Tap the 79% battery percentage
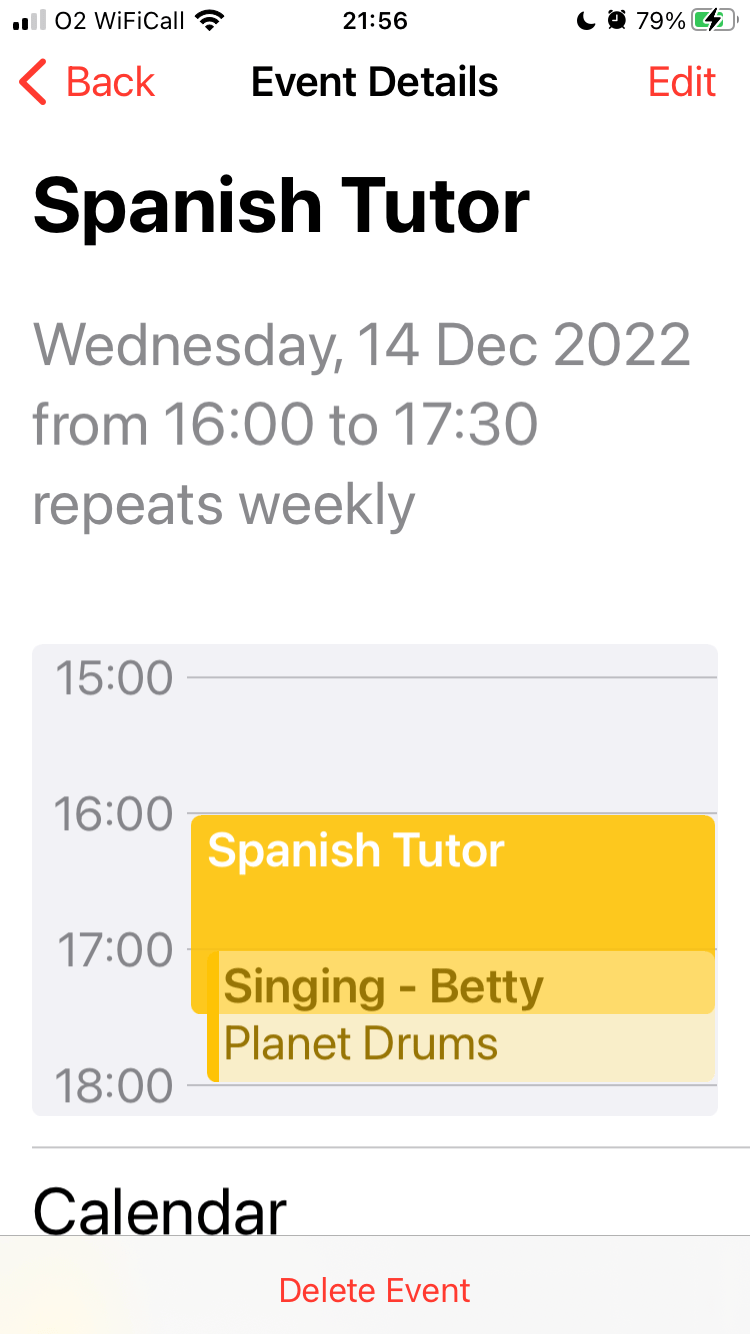This screenshot has width=750, height=1334. click(661, 21)
